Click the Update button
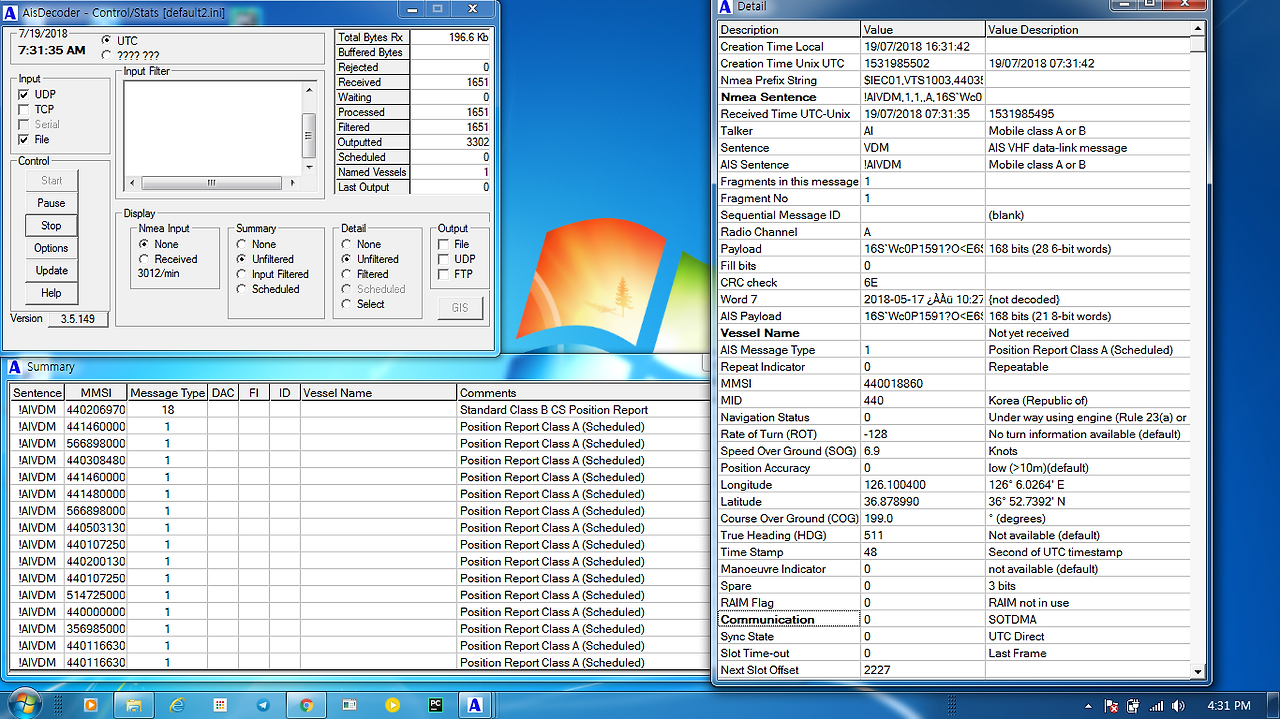This screenshot has height=719, width=1280. tap(51, 270)
